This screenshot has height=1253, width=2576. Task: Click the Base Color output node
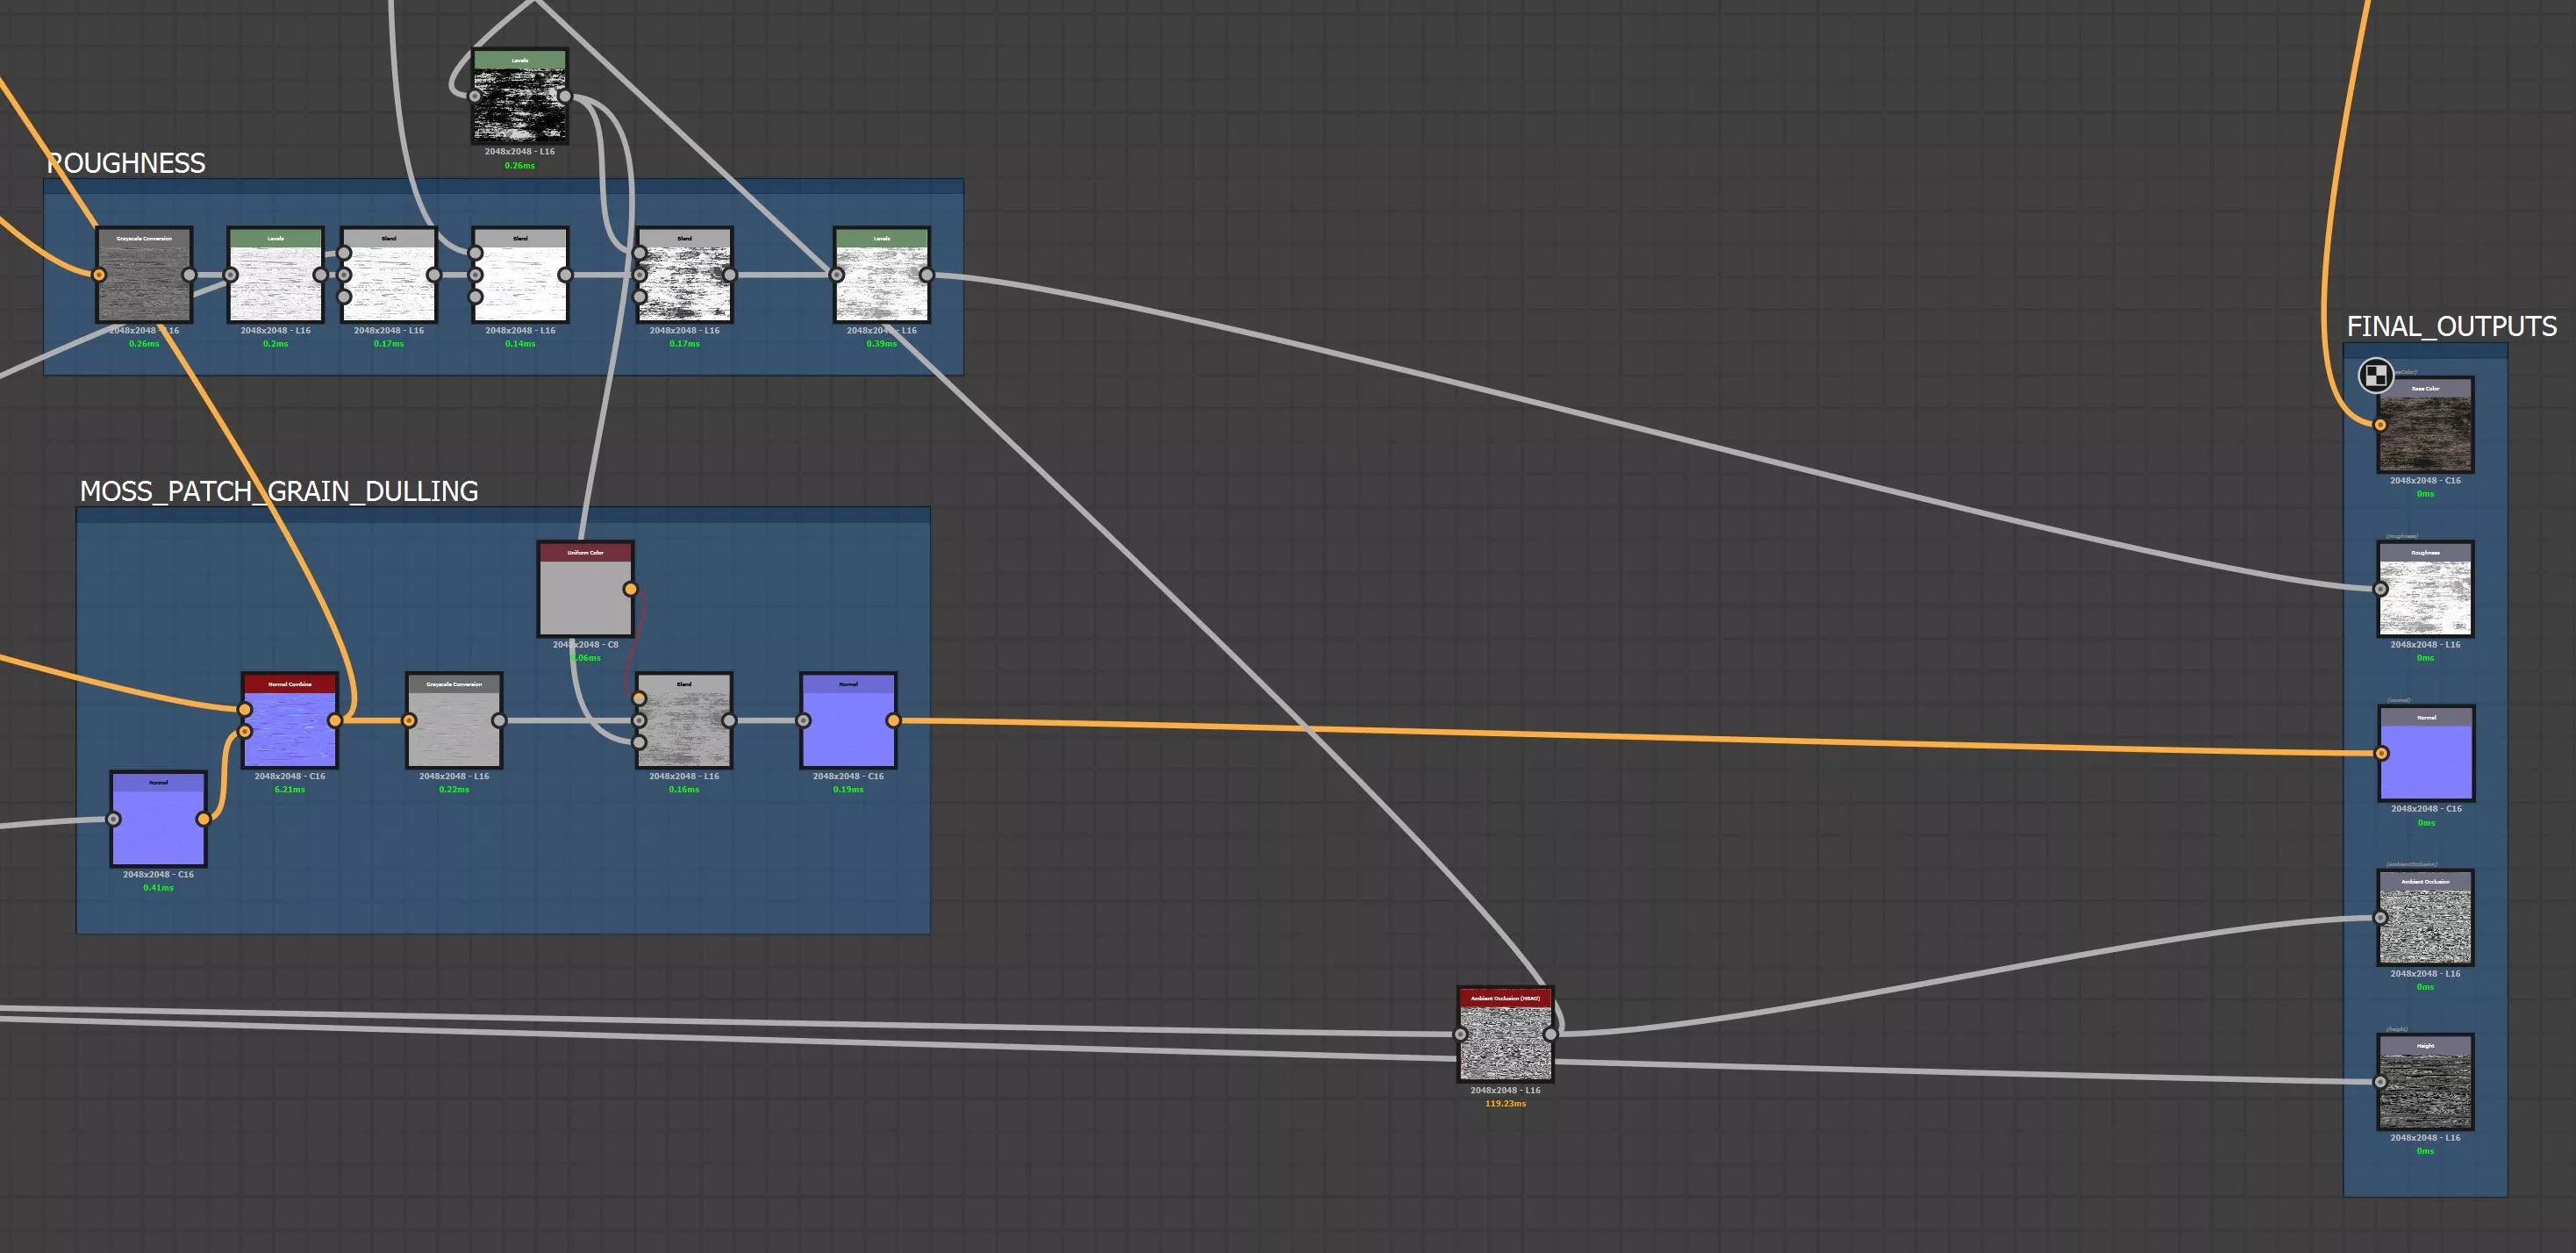[x=2425, y=432]
